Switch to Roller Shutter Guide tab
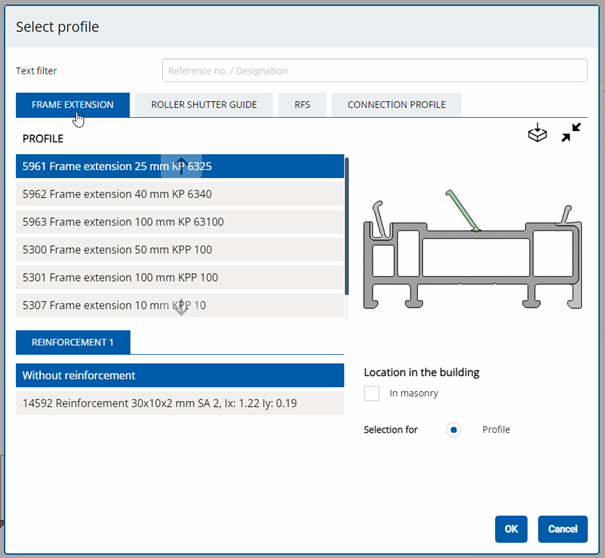 [204, 105]
